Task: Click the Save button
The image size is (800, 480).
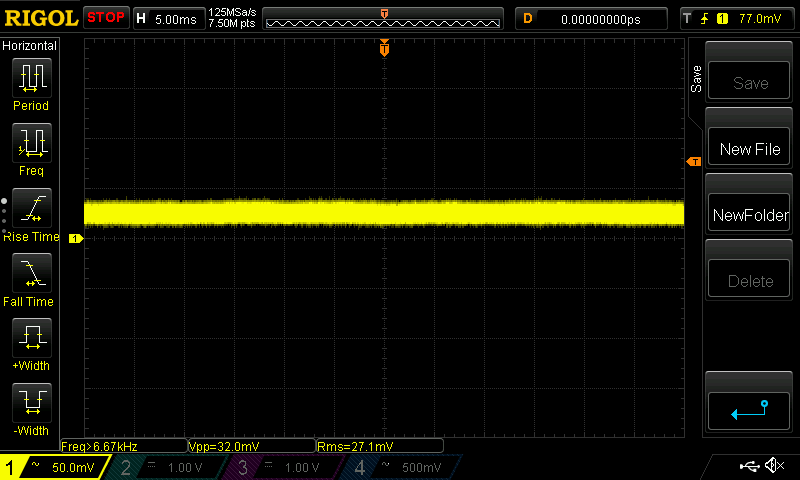Action: pos(749,81)
